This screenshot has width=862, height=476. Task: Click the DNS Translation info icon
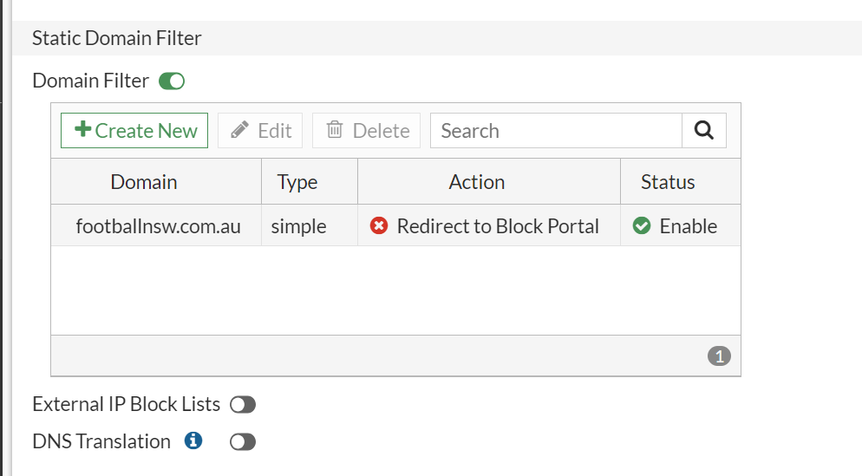(x=194, y=440)
